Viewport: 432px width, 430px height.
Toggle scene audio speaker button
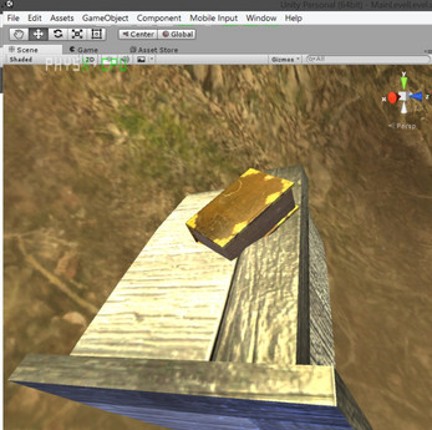125,59
